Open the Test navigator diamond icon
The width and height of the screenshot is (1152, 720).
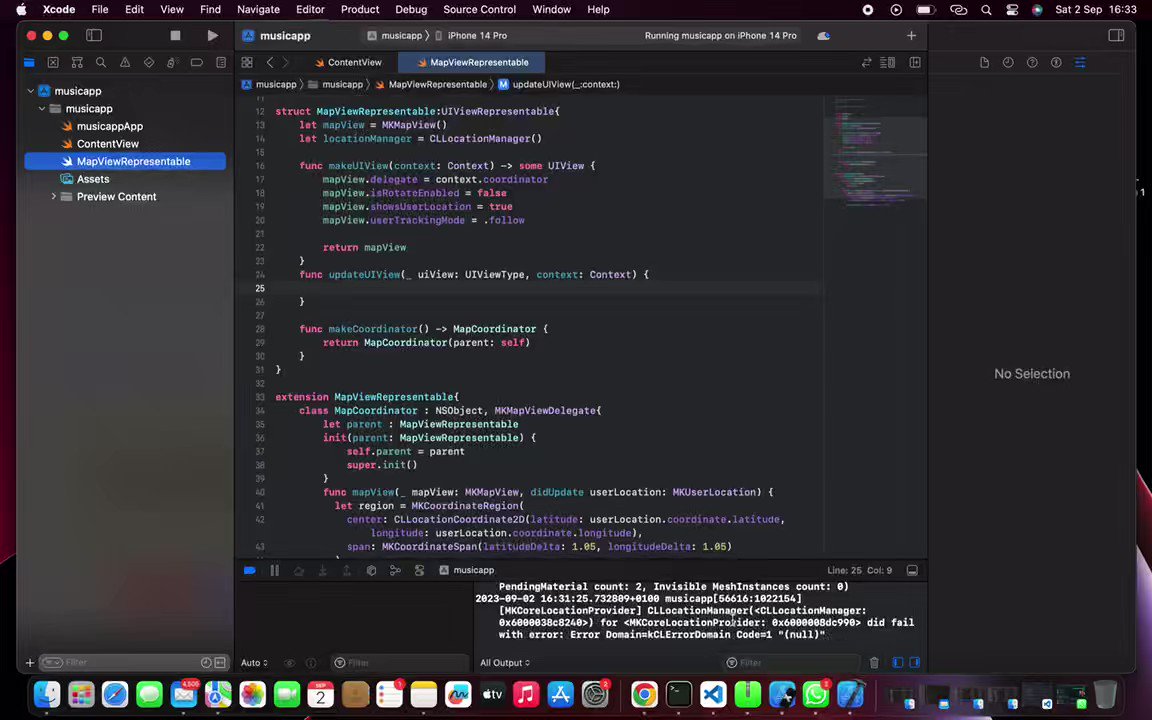[x=149, y=62]
